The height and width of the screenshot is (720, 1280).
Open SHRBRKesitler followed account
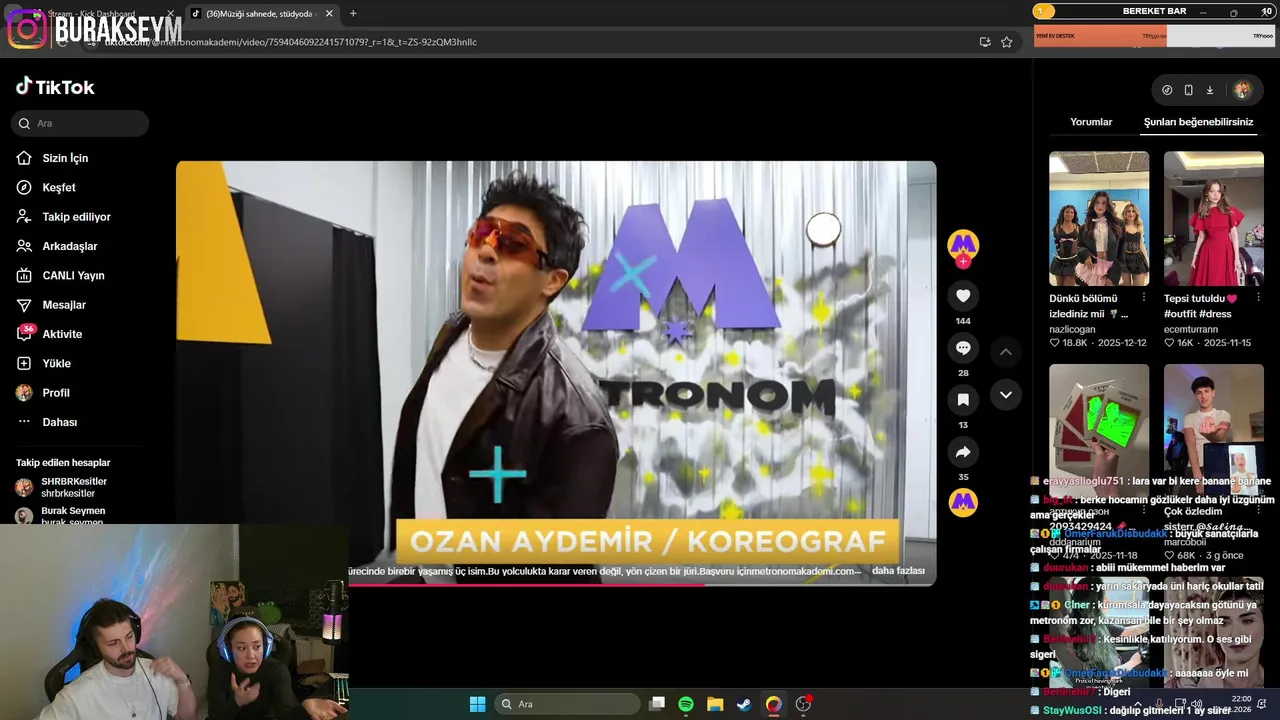74,487
